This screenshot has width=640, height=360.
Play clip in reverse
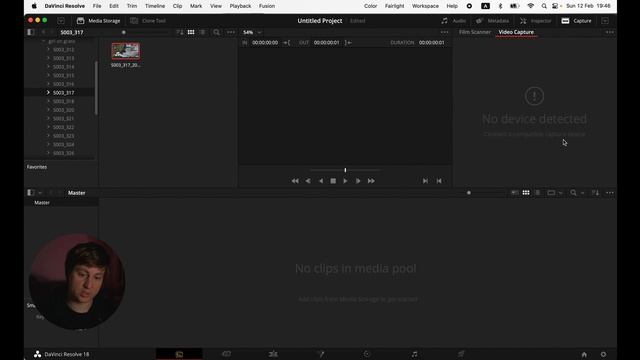[321, 181]
